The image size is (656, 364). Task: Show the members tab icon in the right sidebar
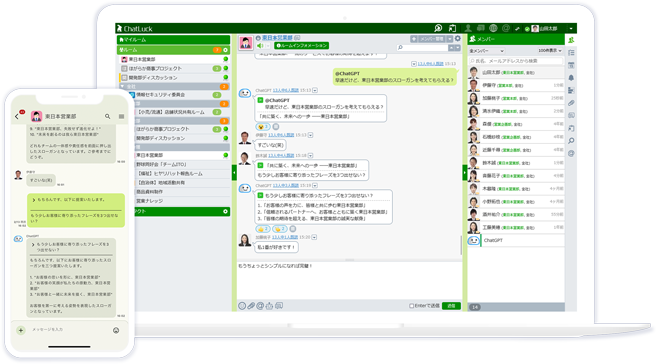tap(571, 40)
